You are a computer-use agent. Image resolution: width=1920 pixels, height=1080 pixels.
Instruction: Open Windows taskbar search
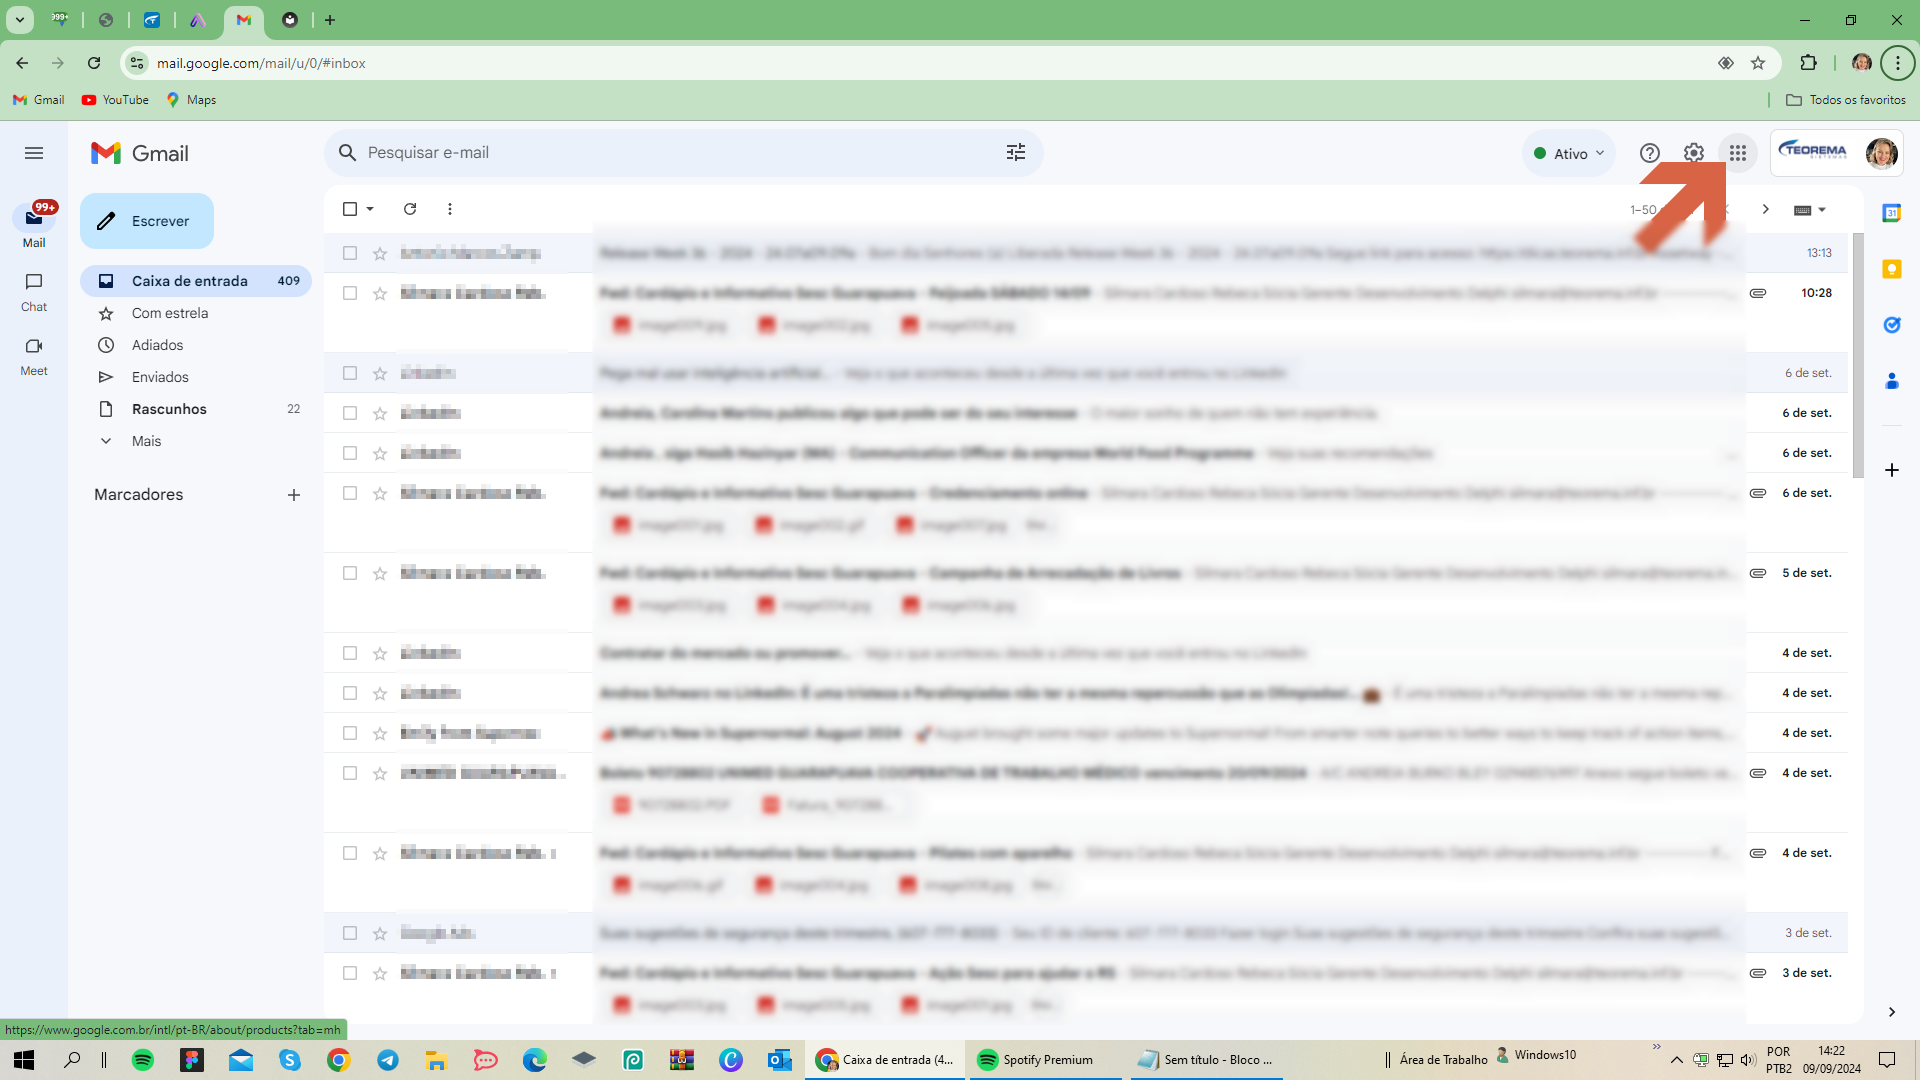(x=72, y=1060)
